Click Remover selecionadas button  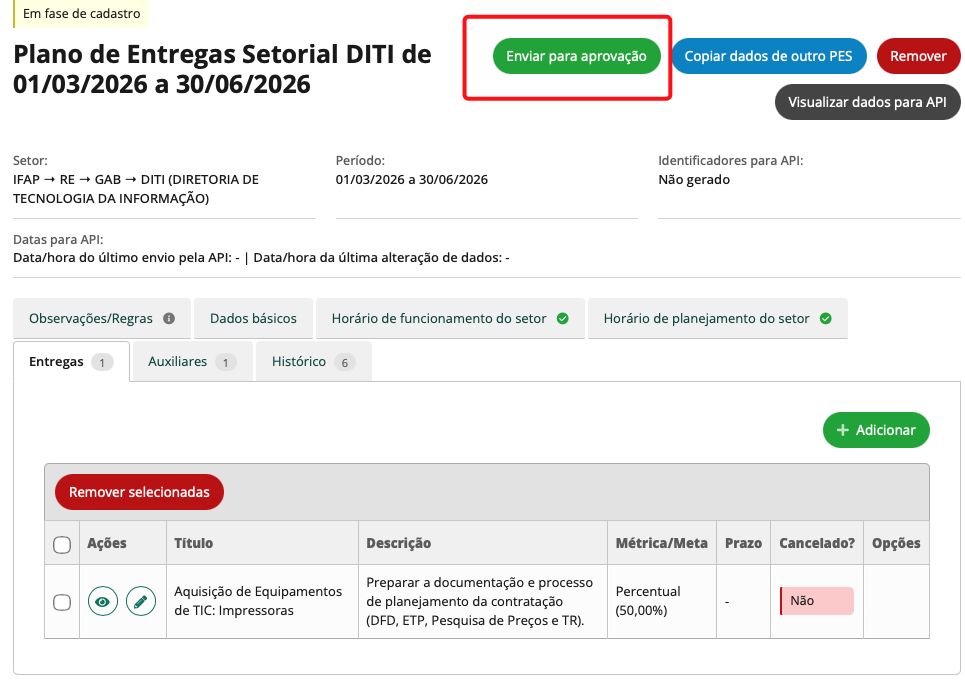pos(139,492)
